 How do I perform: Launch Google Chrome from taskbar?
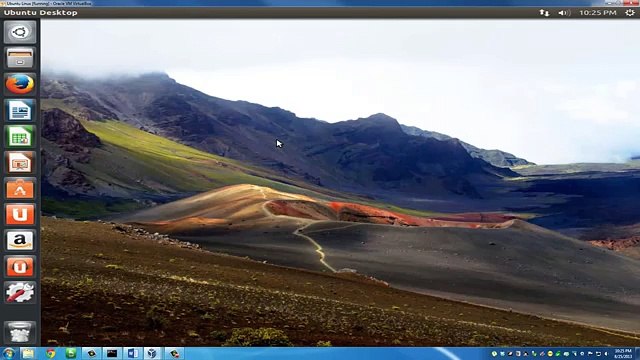pyautogui.click(x=51, y=353)
